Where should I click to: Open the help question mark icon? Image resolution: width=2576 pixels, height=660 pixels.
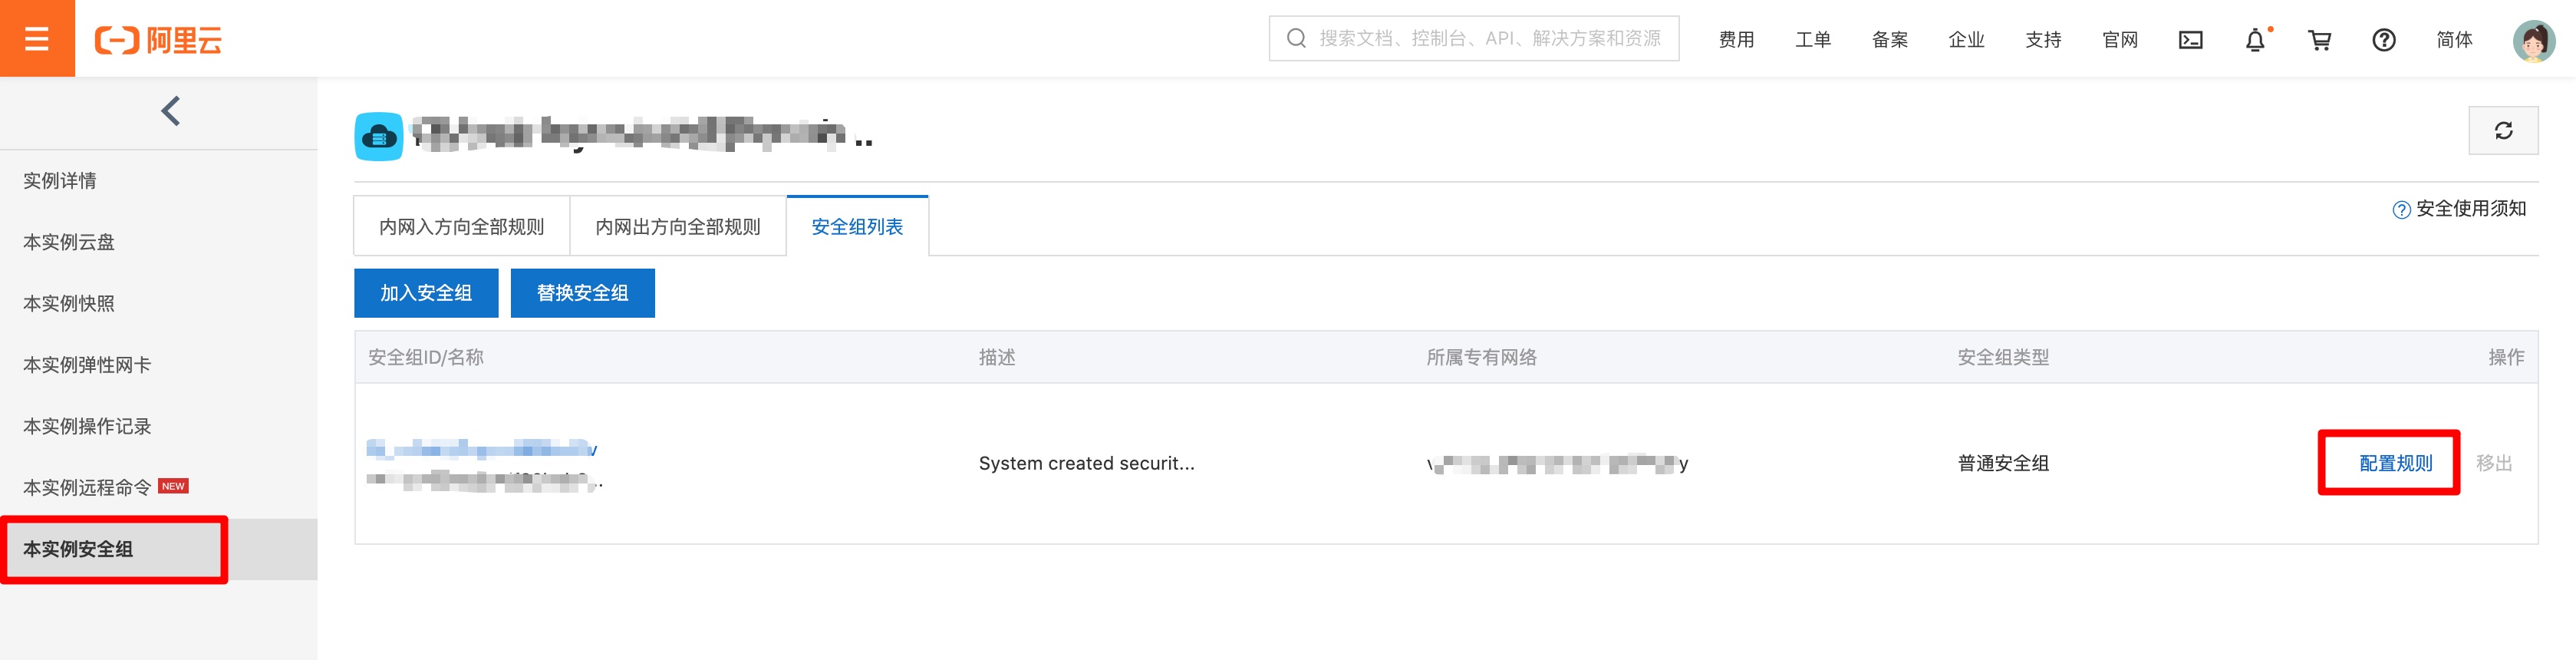click(x=2383, y=40)
